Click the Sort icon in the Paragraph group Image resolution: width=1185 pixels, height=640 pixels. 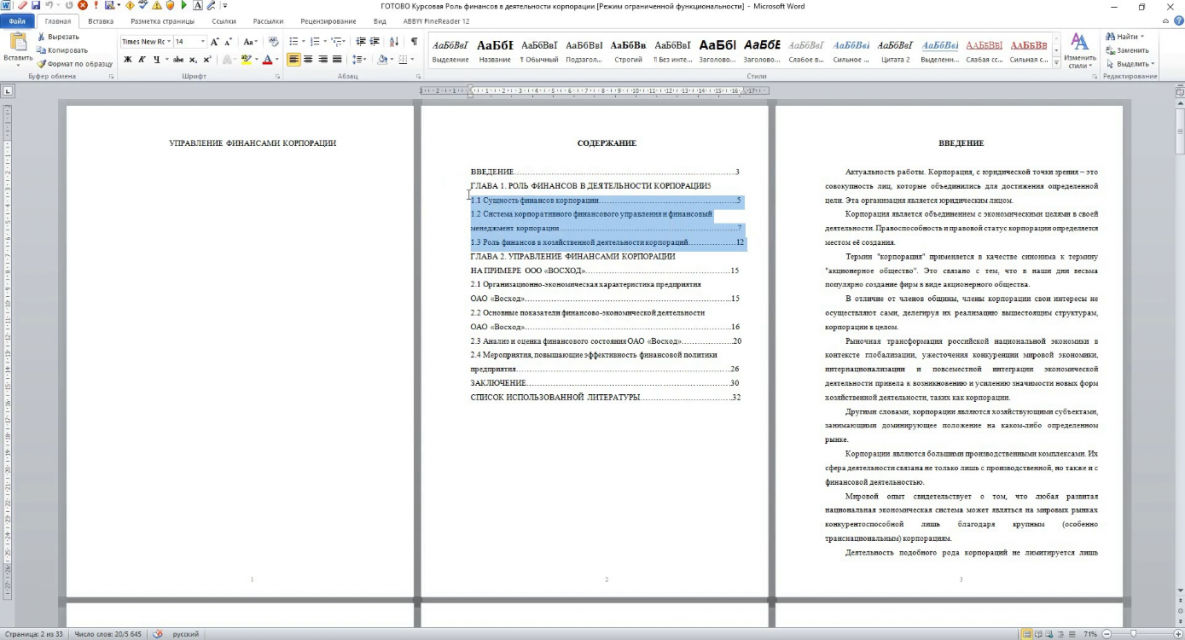point(392,40)
